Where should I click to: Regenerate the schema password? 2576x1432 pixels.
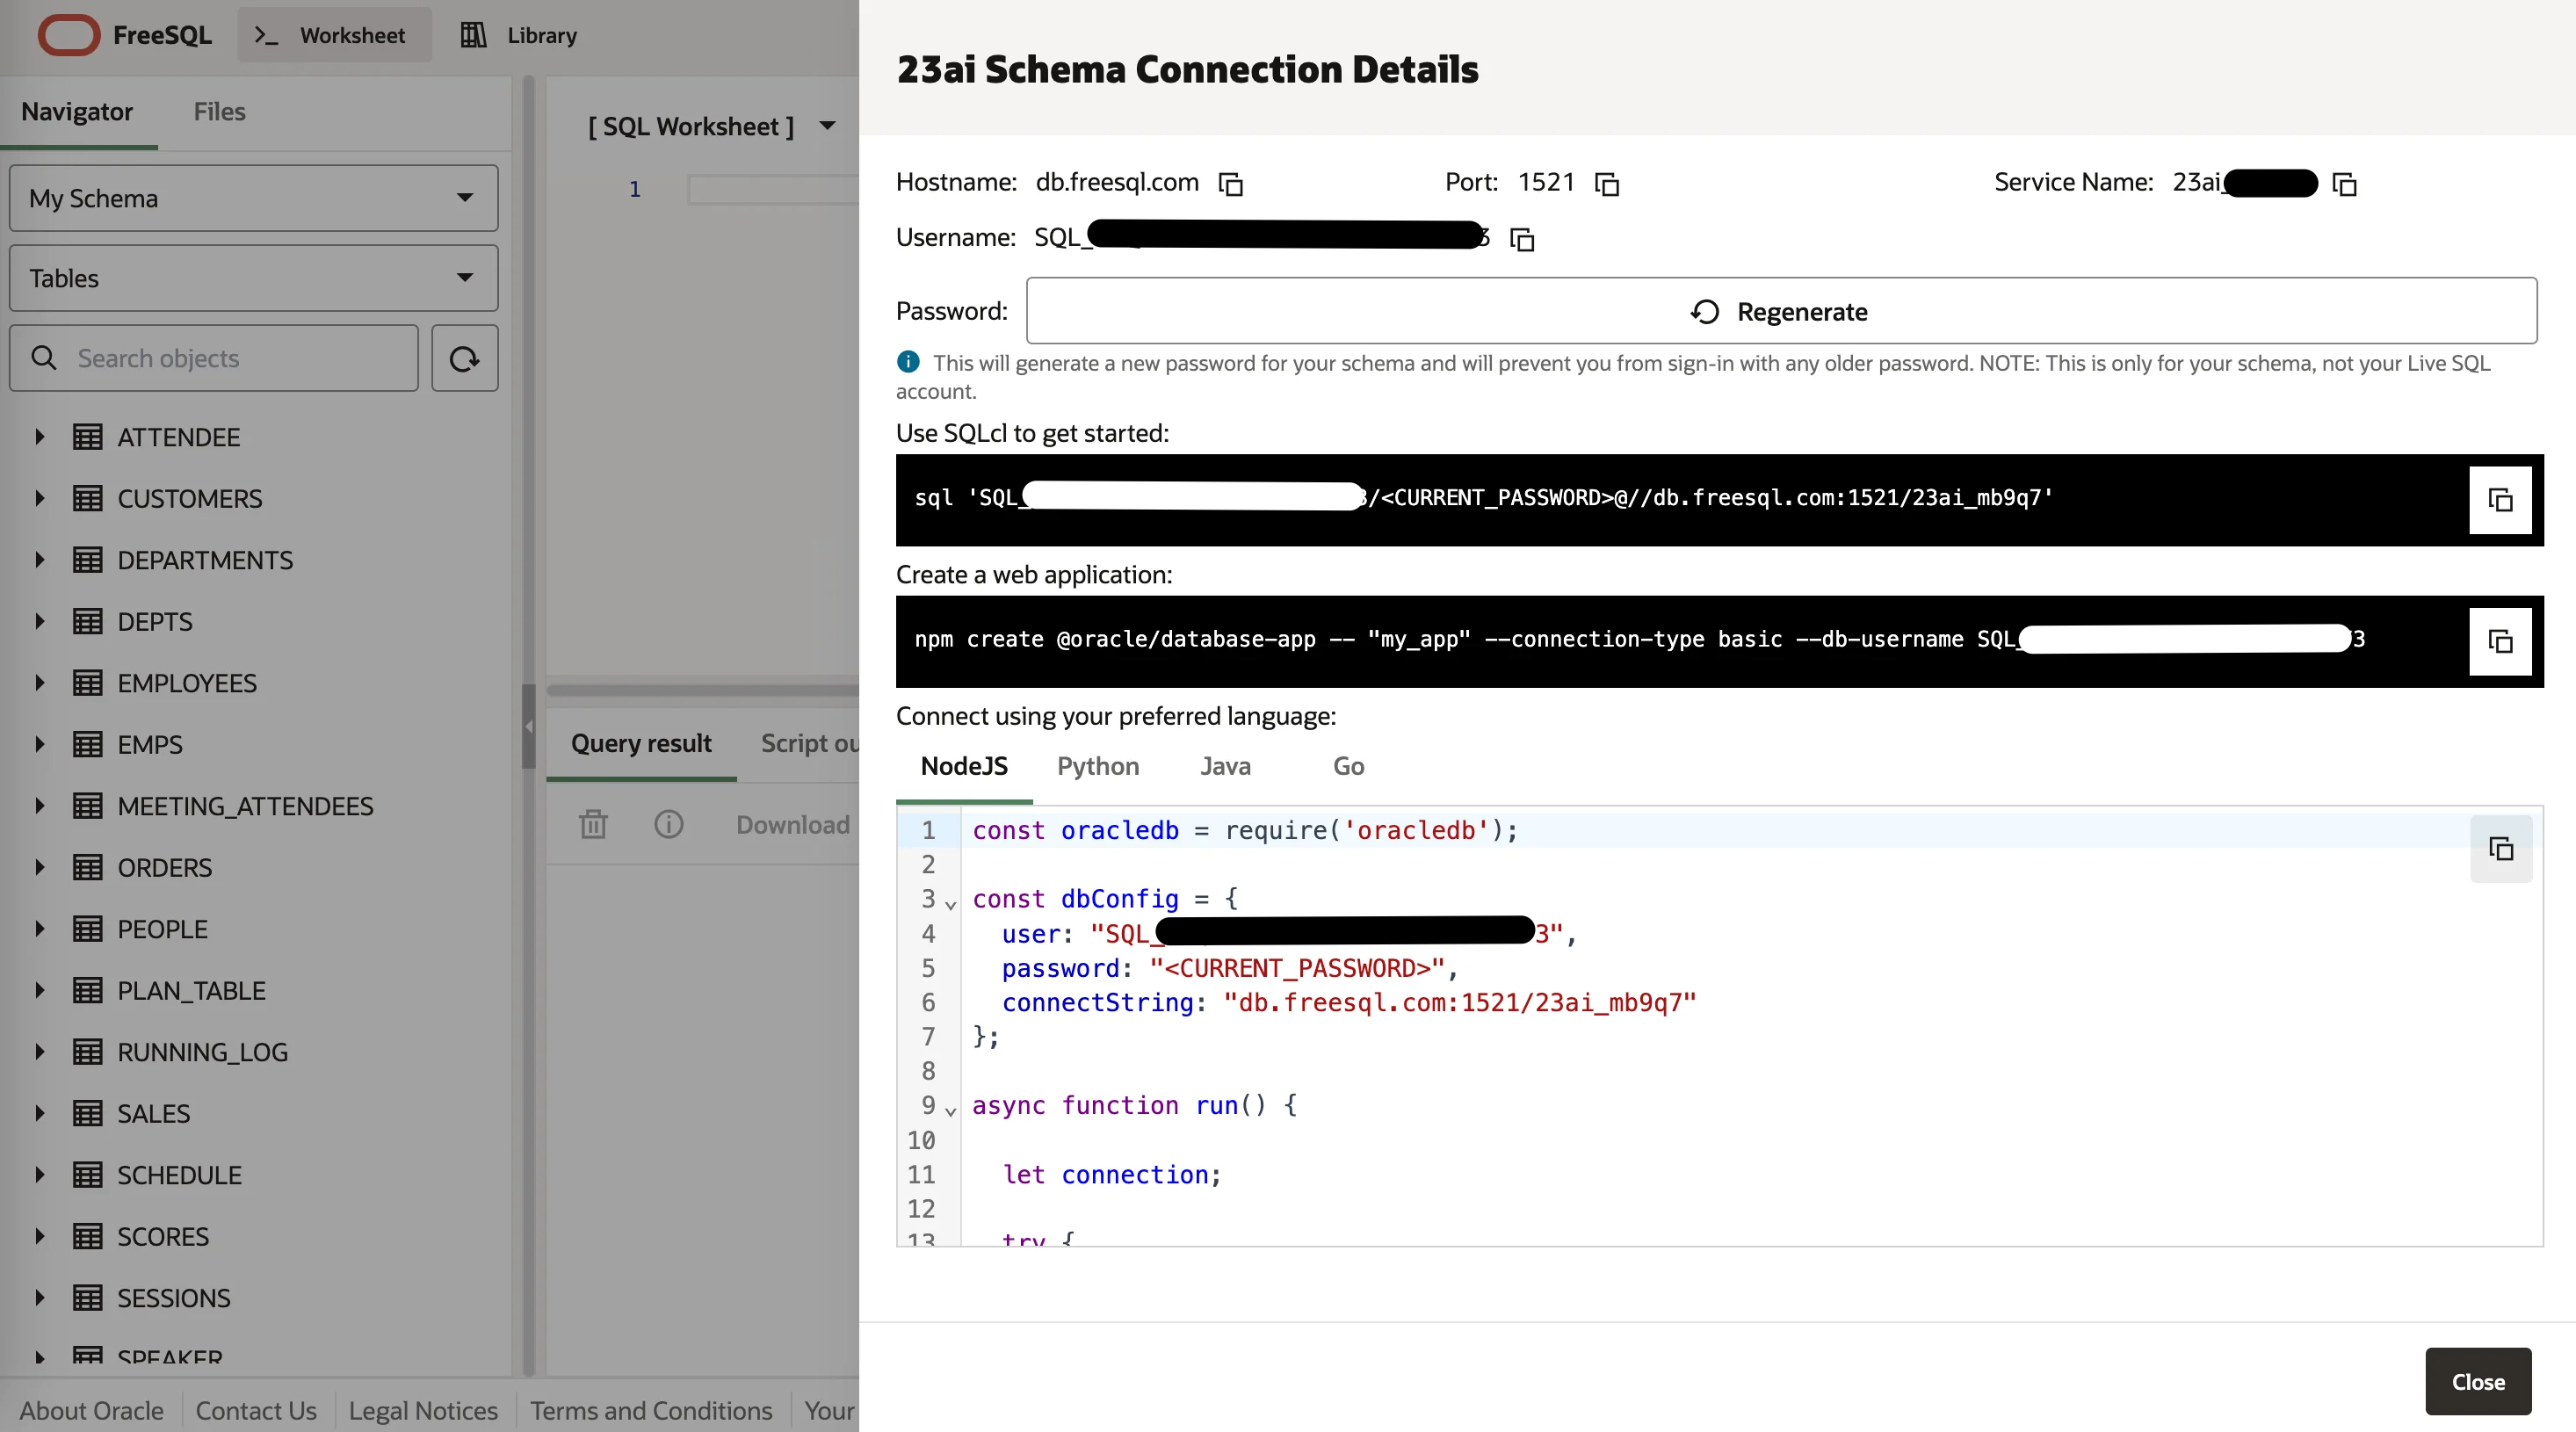[1780, 312]
